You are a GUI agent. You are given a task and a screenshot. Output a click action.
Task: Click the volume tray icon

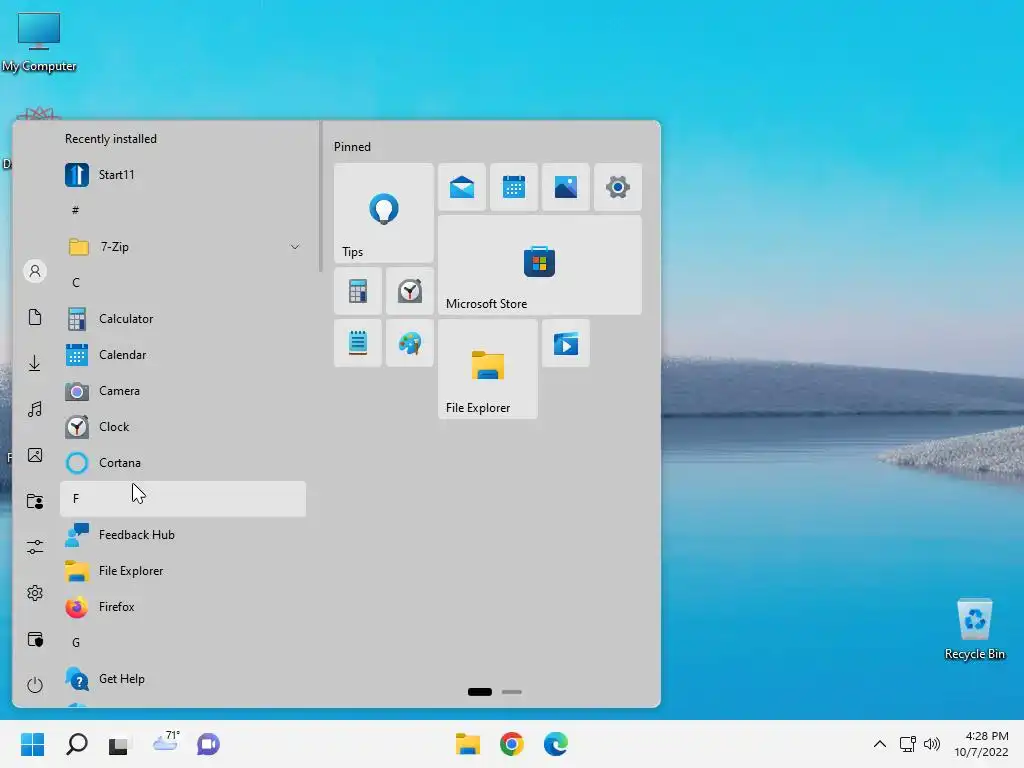click(x=932, y=744)
